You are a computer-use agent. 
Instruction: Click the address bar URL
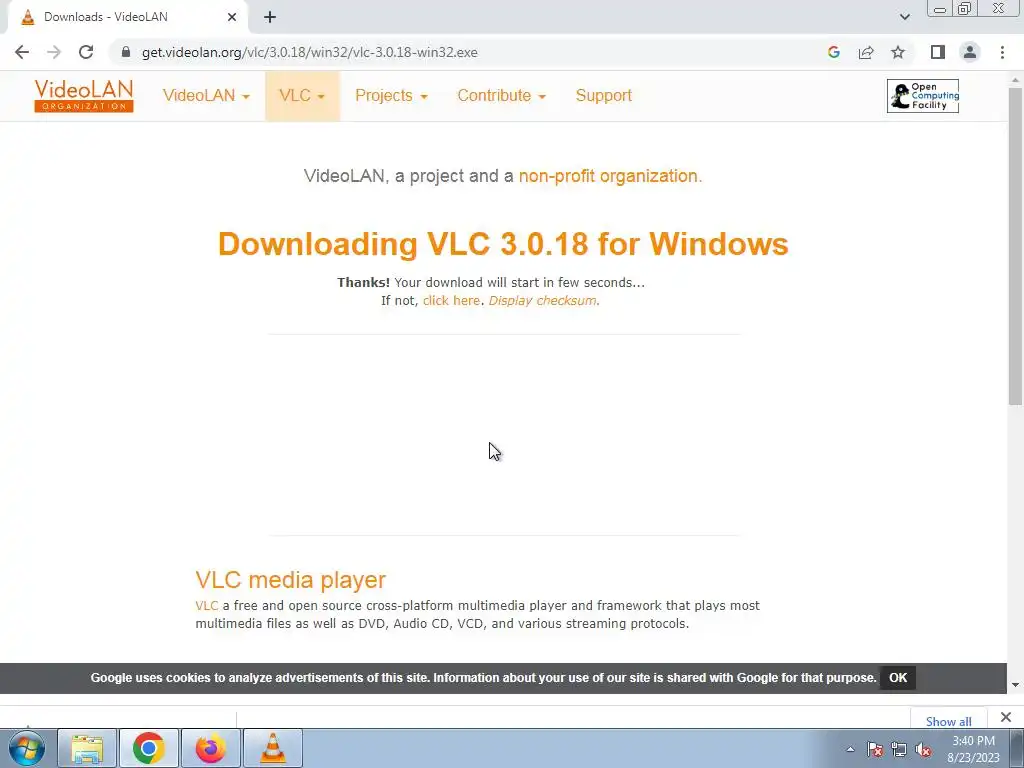(x=310, y=52)
